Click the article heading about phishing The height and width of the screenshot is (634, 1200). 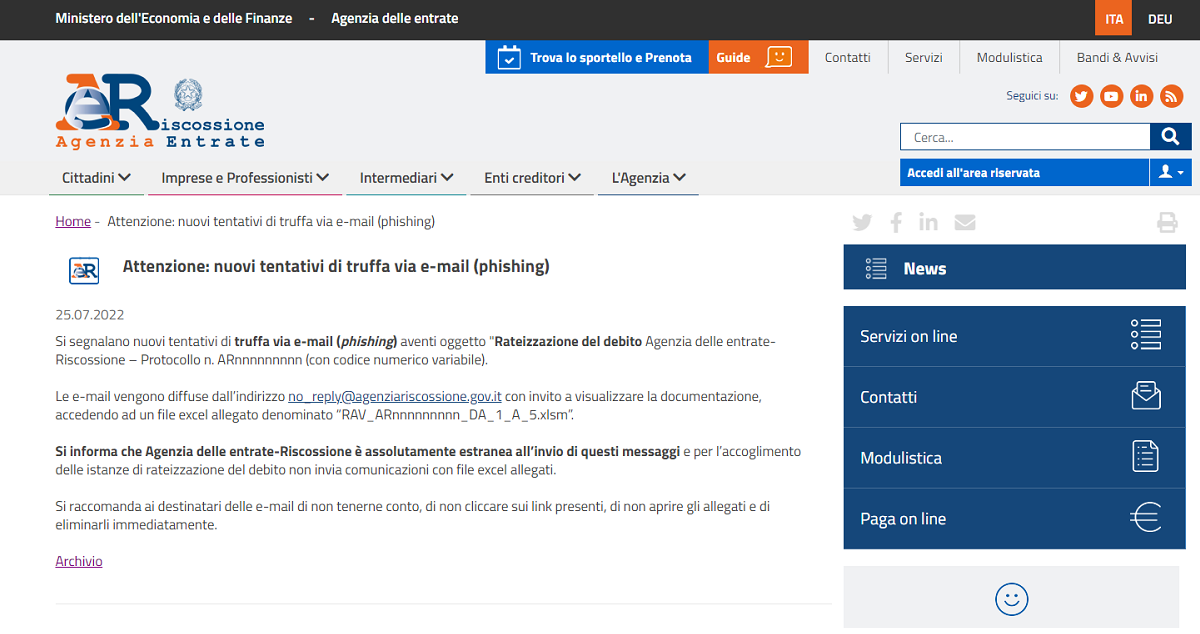pos(336,267)
